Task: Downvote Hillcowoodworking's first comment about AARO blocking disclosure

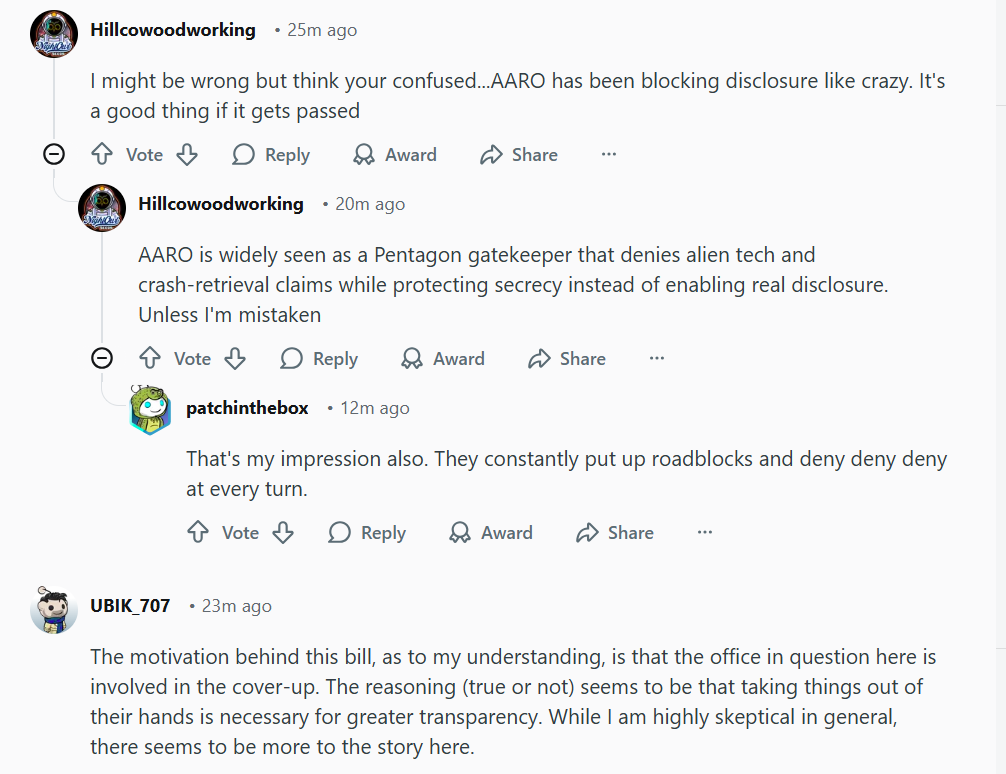Action: pos(187,155)
